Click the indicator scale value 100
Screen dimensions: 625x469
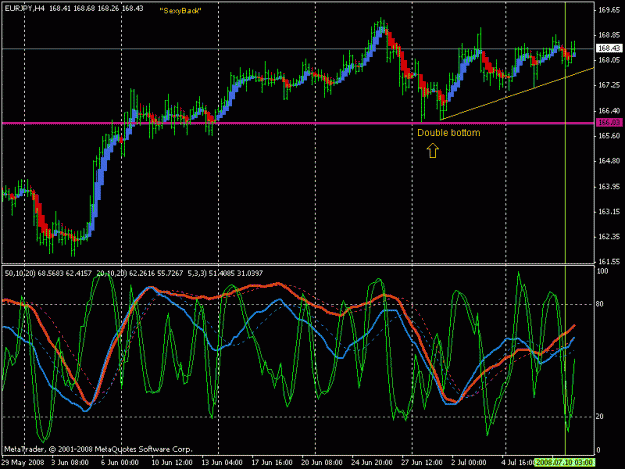603,271
